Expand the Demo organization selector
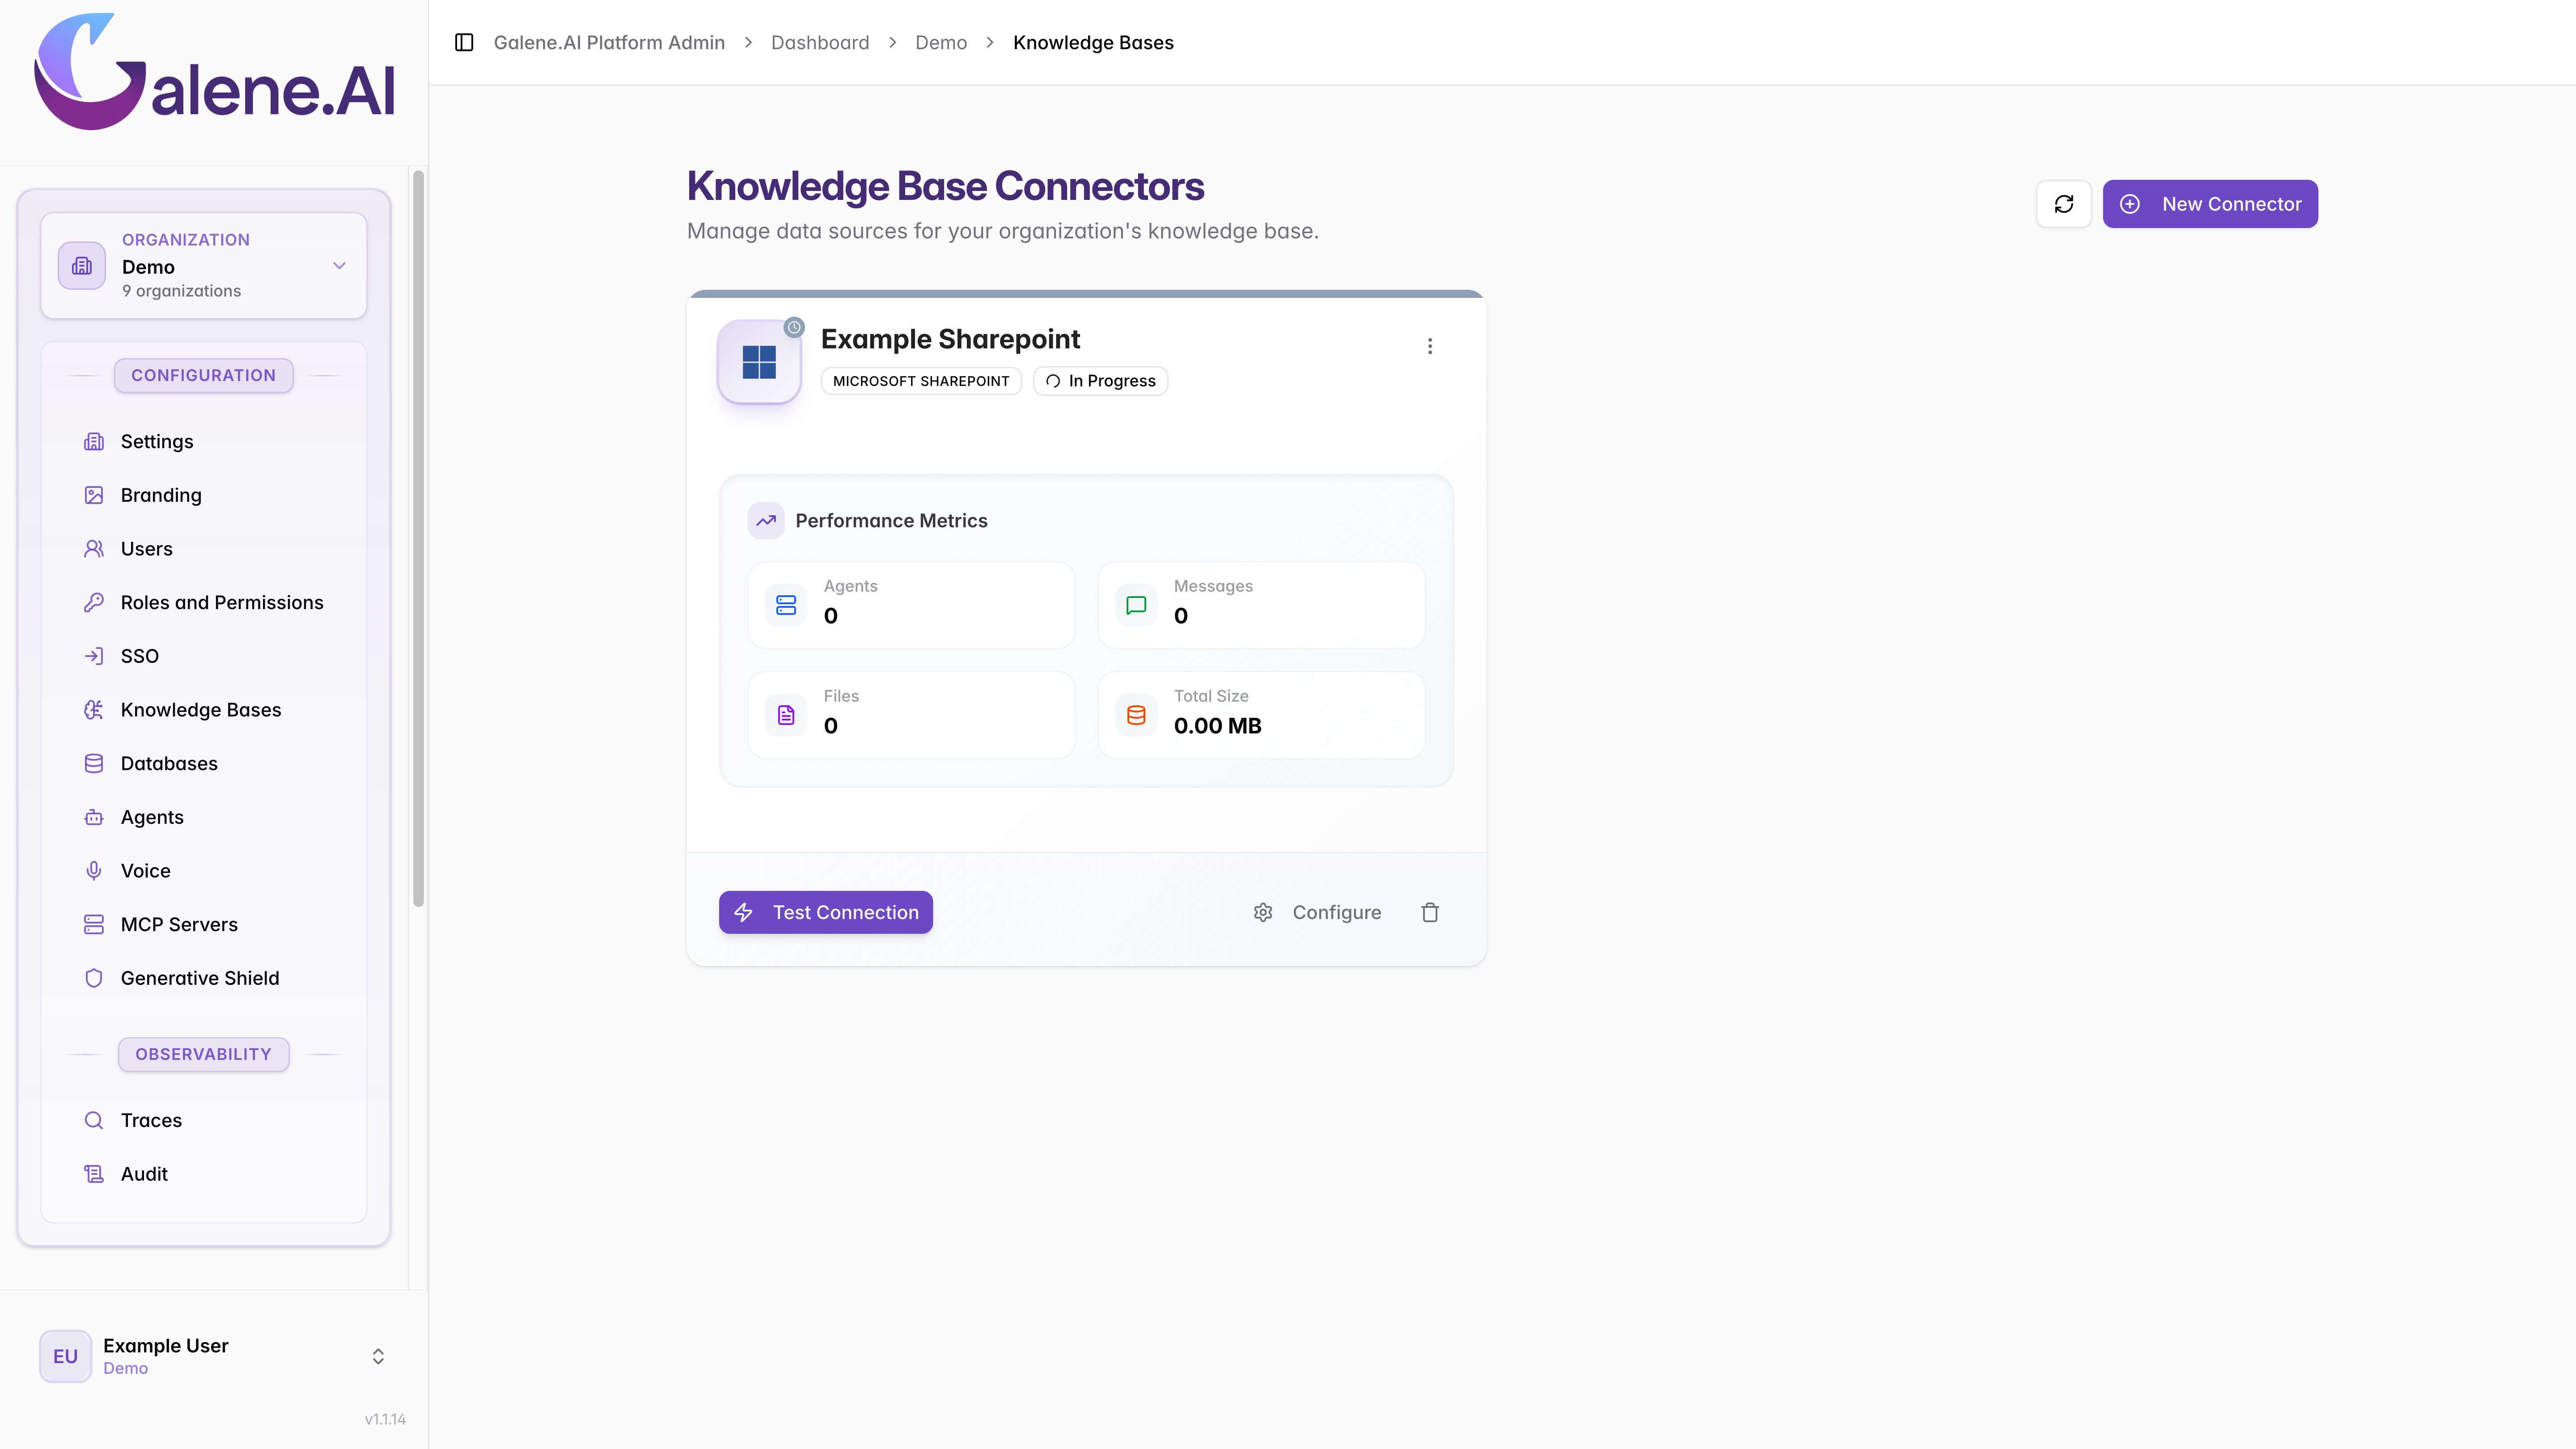This screenshot has width=2576, height=1449. (204, 266)
